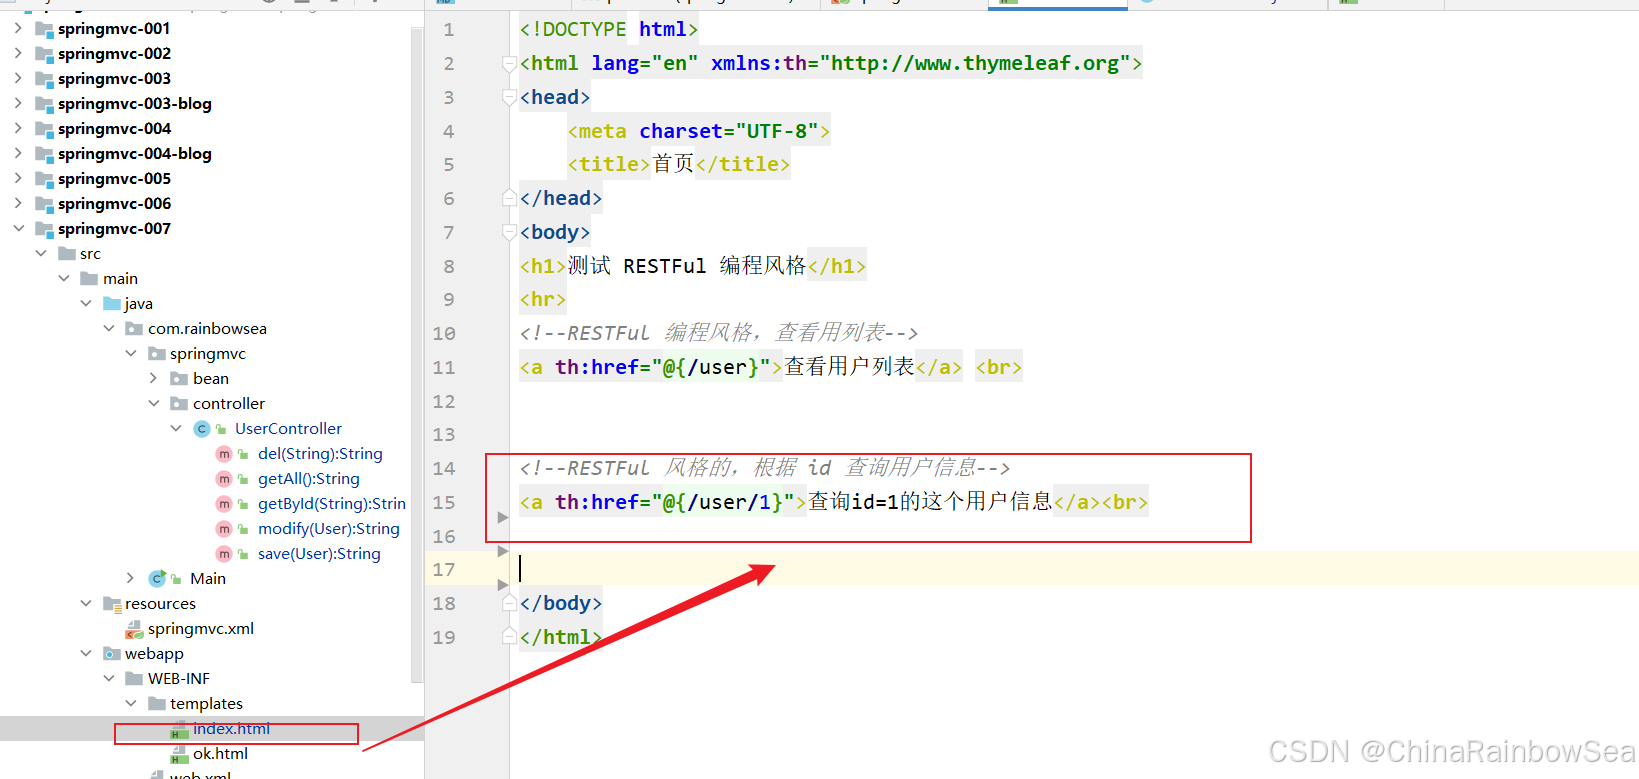Click fold end marker at line 6
The width and height of the screenshot is (1639, 779).
(x=509, y=198)
